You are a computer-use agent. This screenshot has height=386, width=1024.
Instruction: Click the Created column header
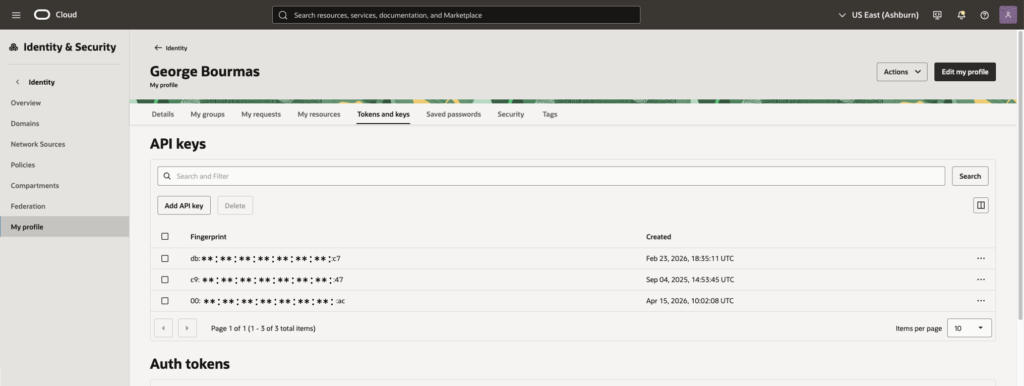click(658, 236)
